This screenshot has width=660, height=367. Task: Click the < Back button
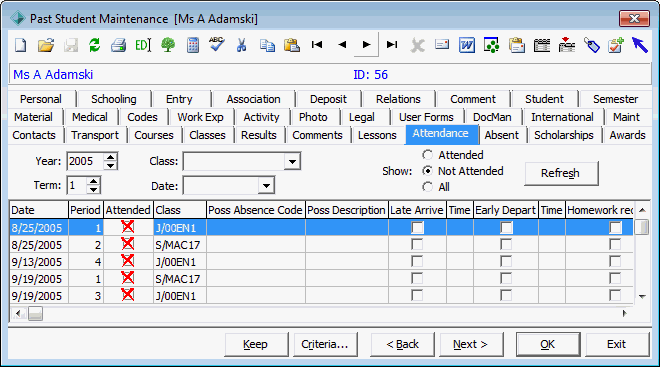pyautogui.click(x=402, y=344)
